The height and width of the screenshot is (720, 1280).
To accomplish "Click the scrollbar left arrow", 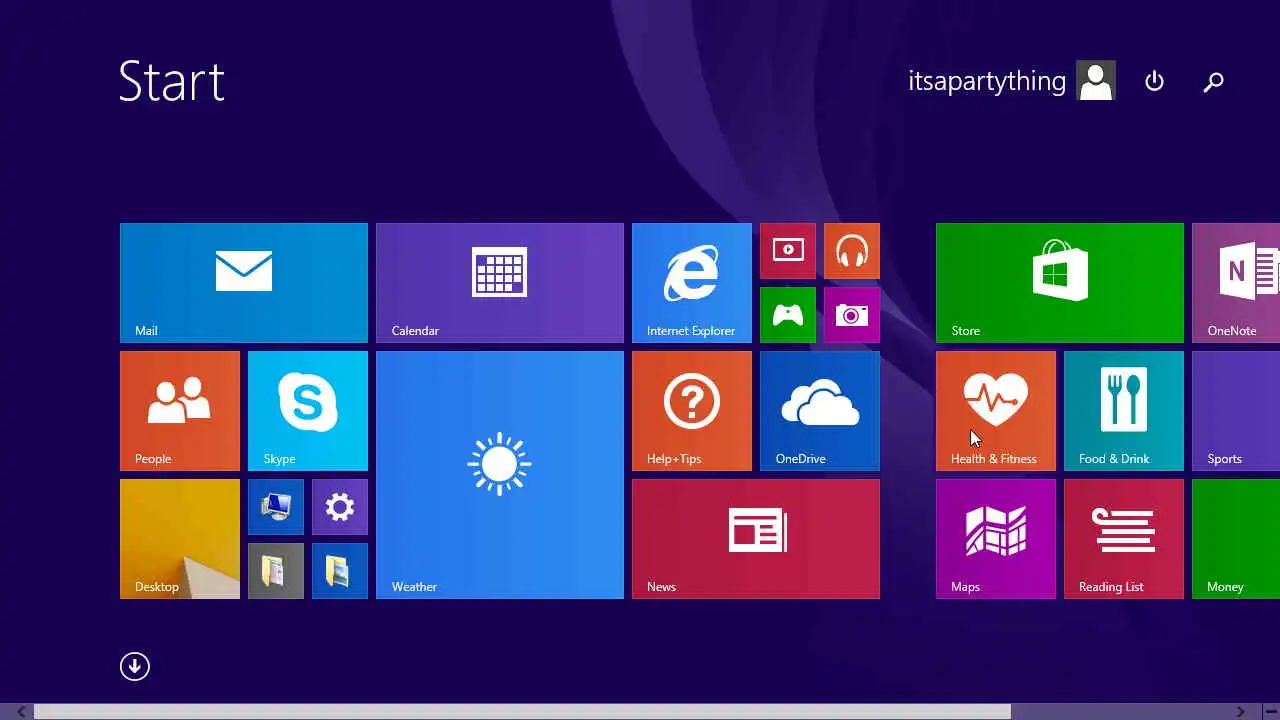I will [x=21, y=712].
